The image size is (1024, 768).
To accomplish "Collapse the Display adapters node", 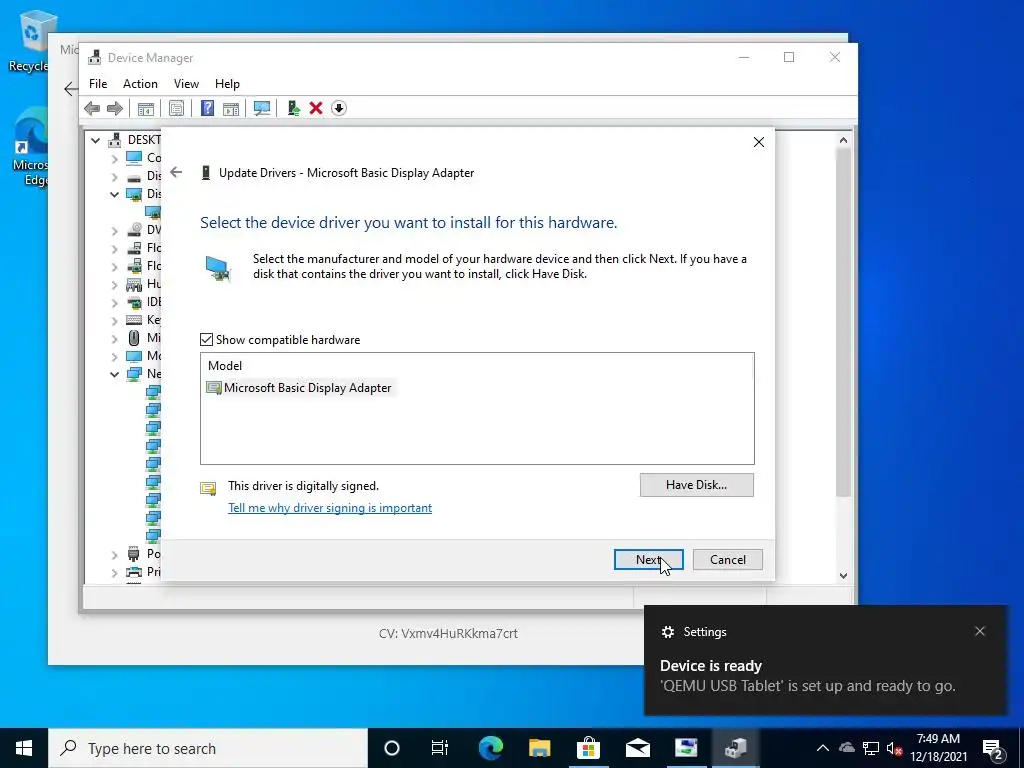I will click(x=115, y=194).
